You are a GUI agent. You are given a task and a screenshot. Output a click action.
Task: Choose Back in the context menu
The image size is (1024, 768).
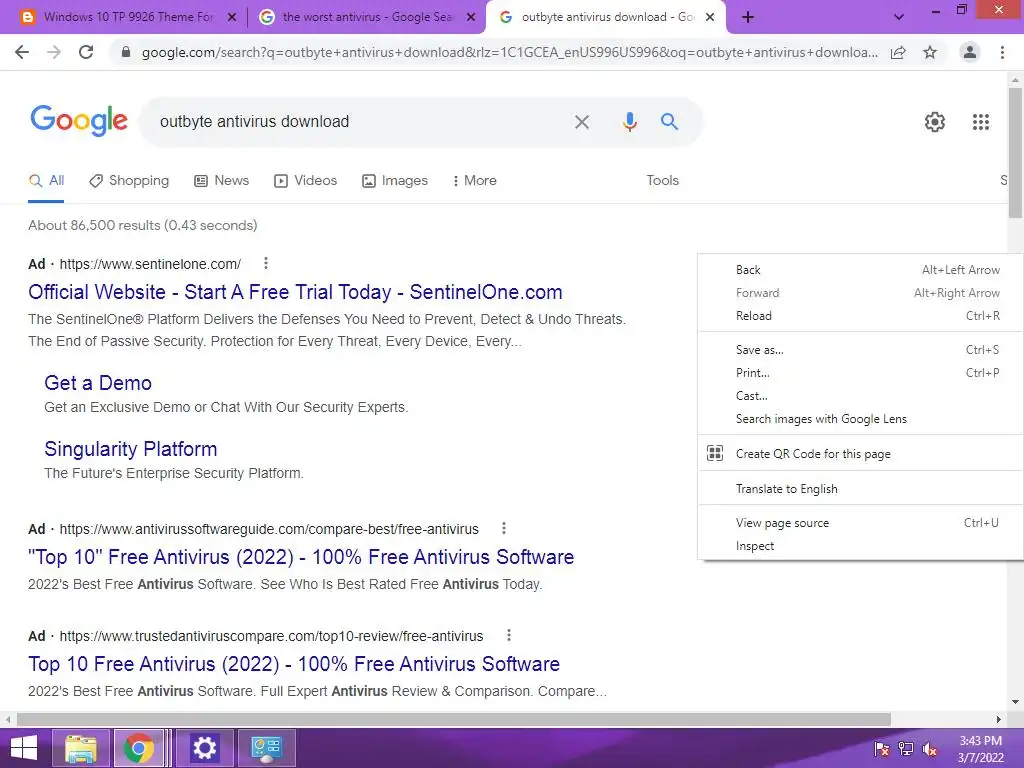(x=861, y=270)
